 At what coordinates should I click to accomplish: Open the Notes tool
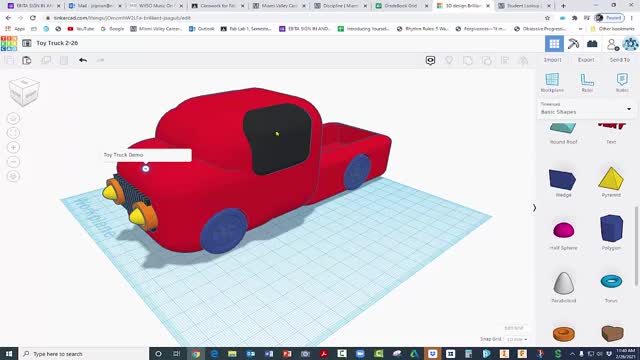coord(622,82)
